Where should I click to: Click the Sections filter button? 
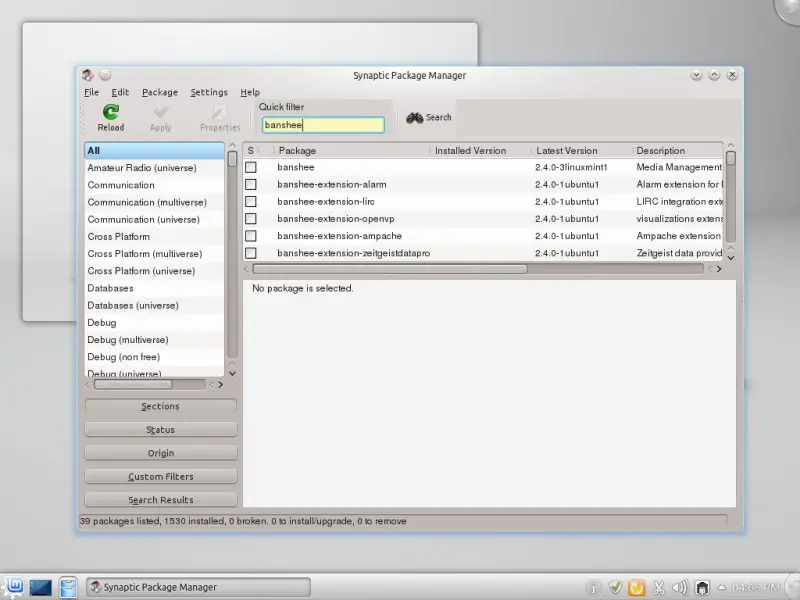(161, 407)
